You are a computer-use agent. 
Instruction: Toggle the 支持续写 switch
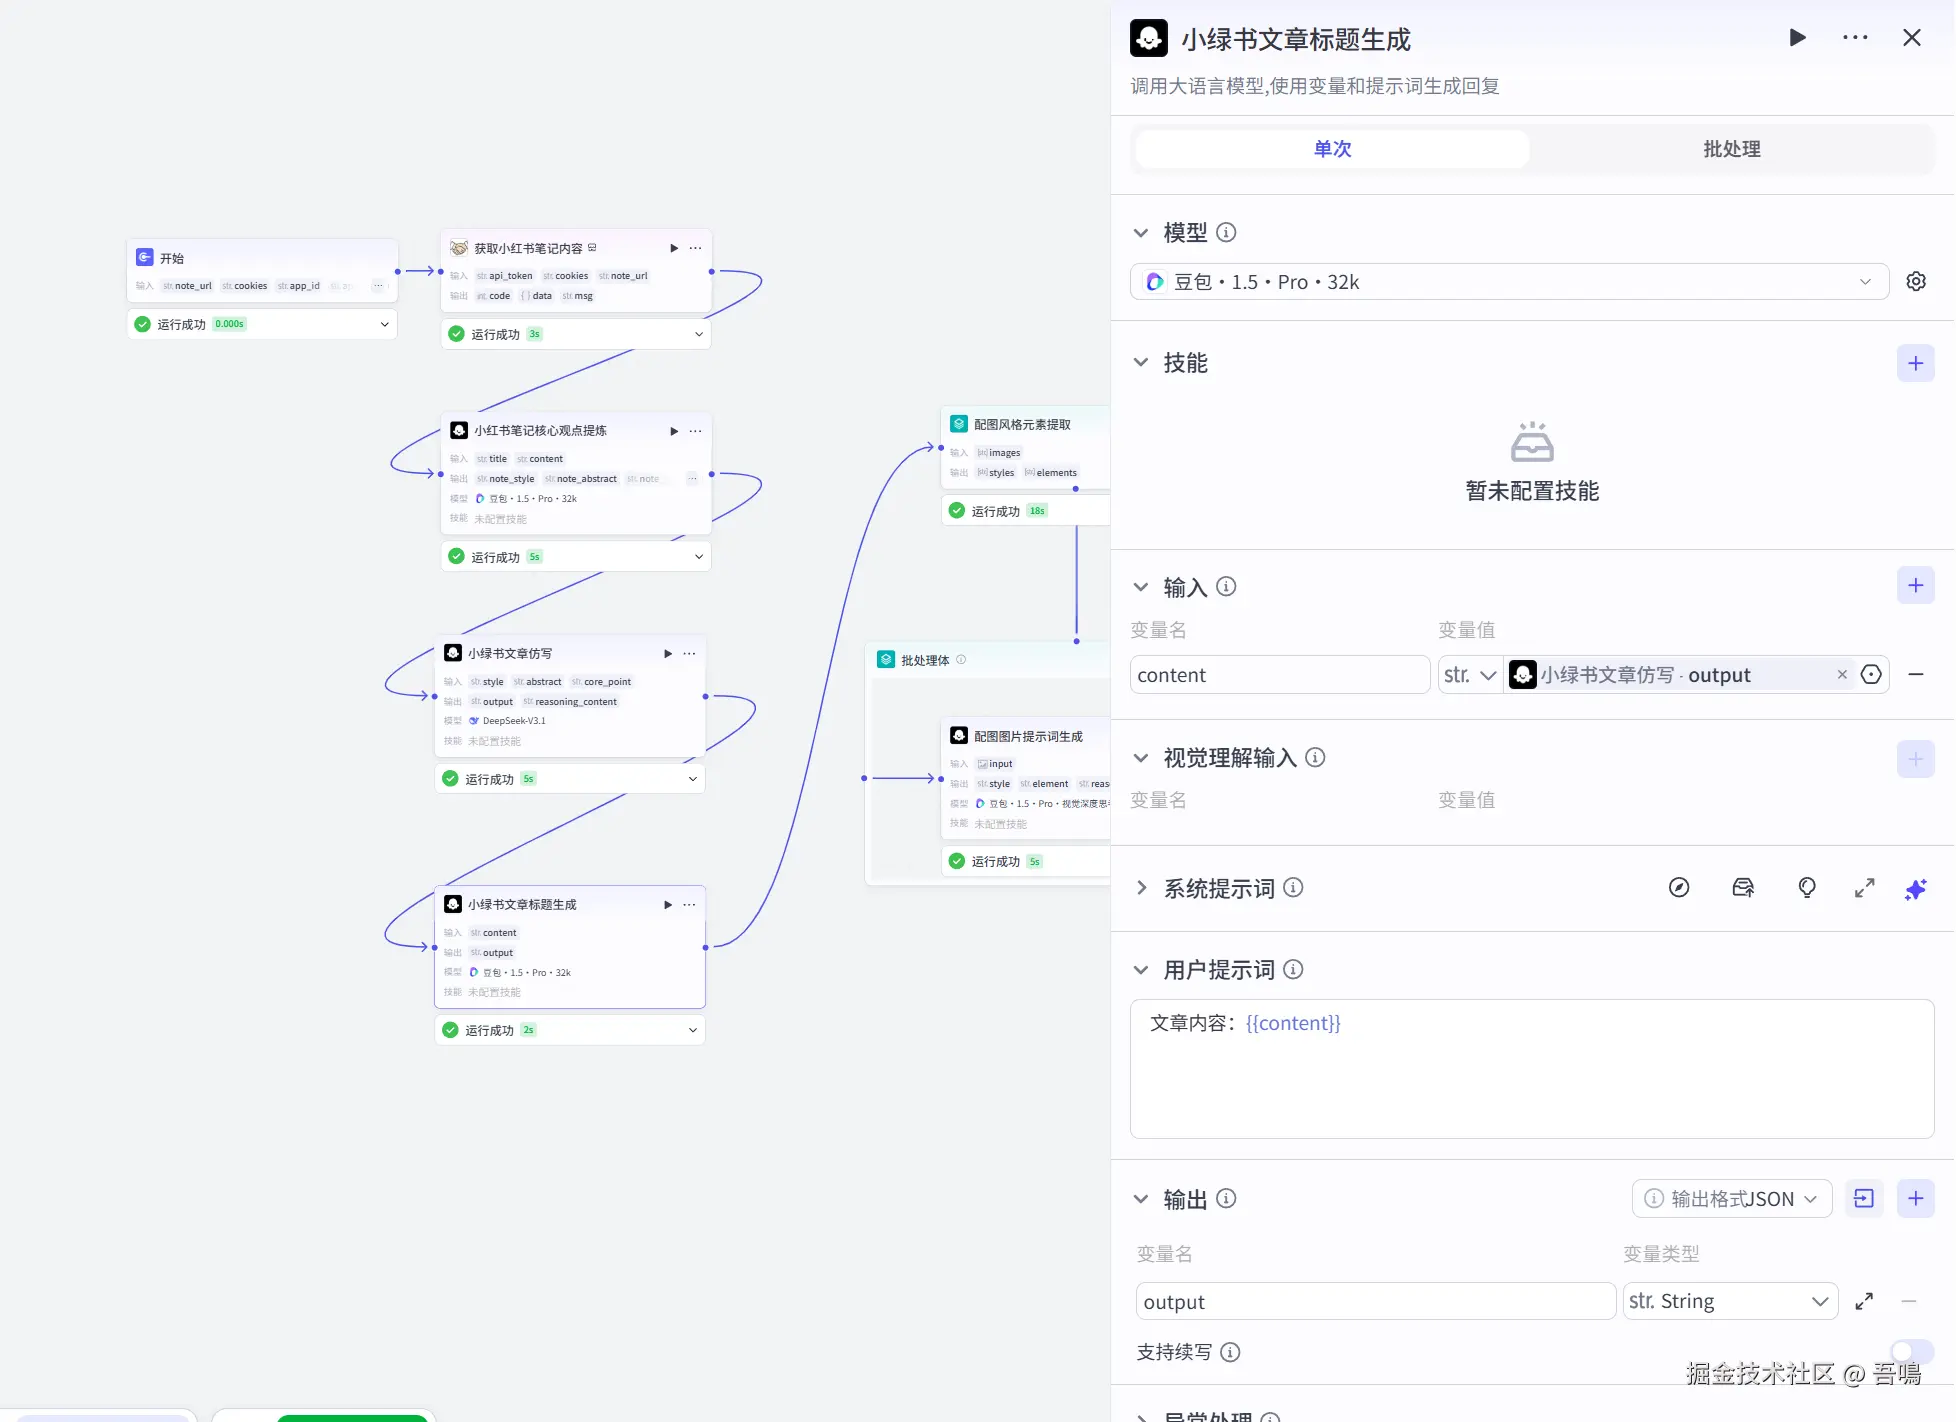click(x=1910, y=1351)
